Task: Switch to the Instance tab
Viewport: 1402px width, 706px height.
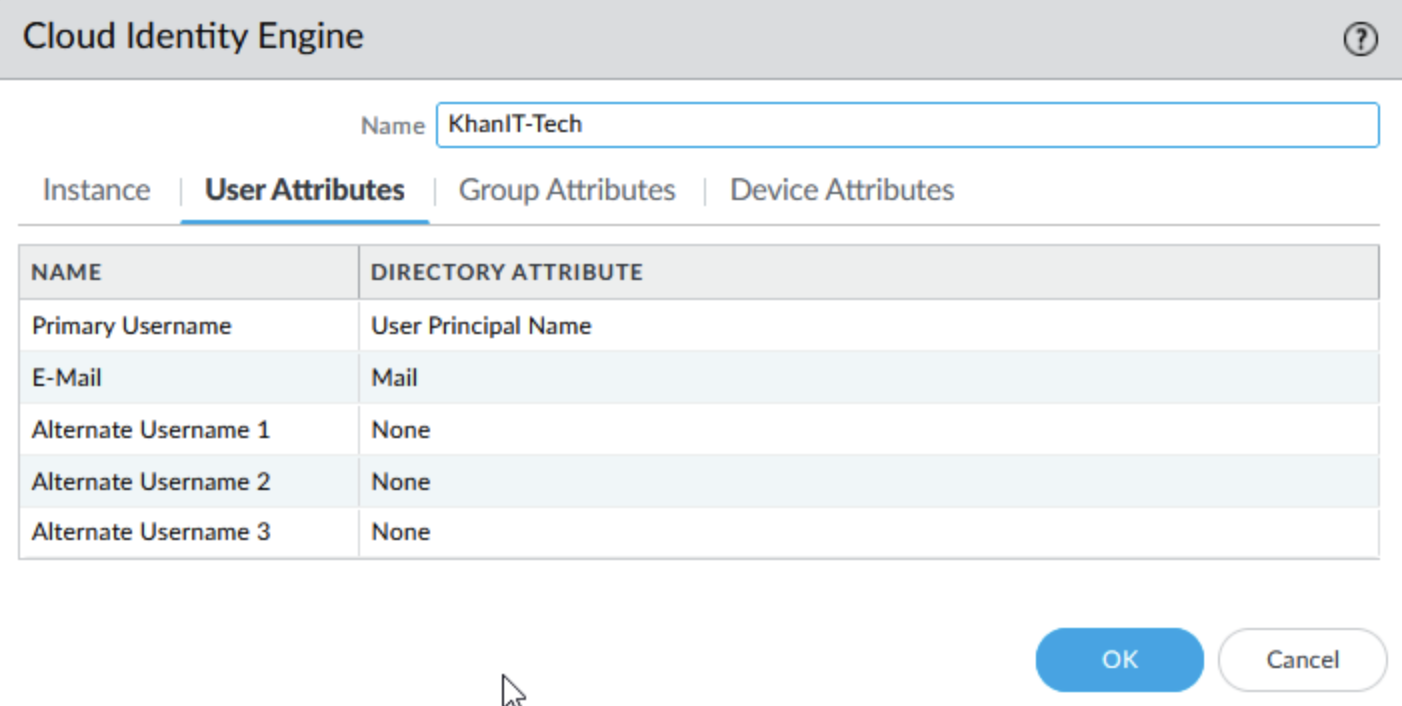Action: tap(96, 190)
